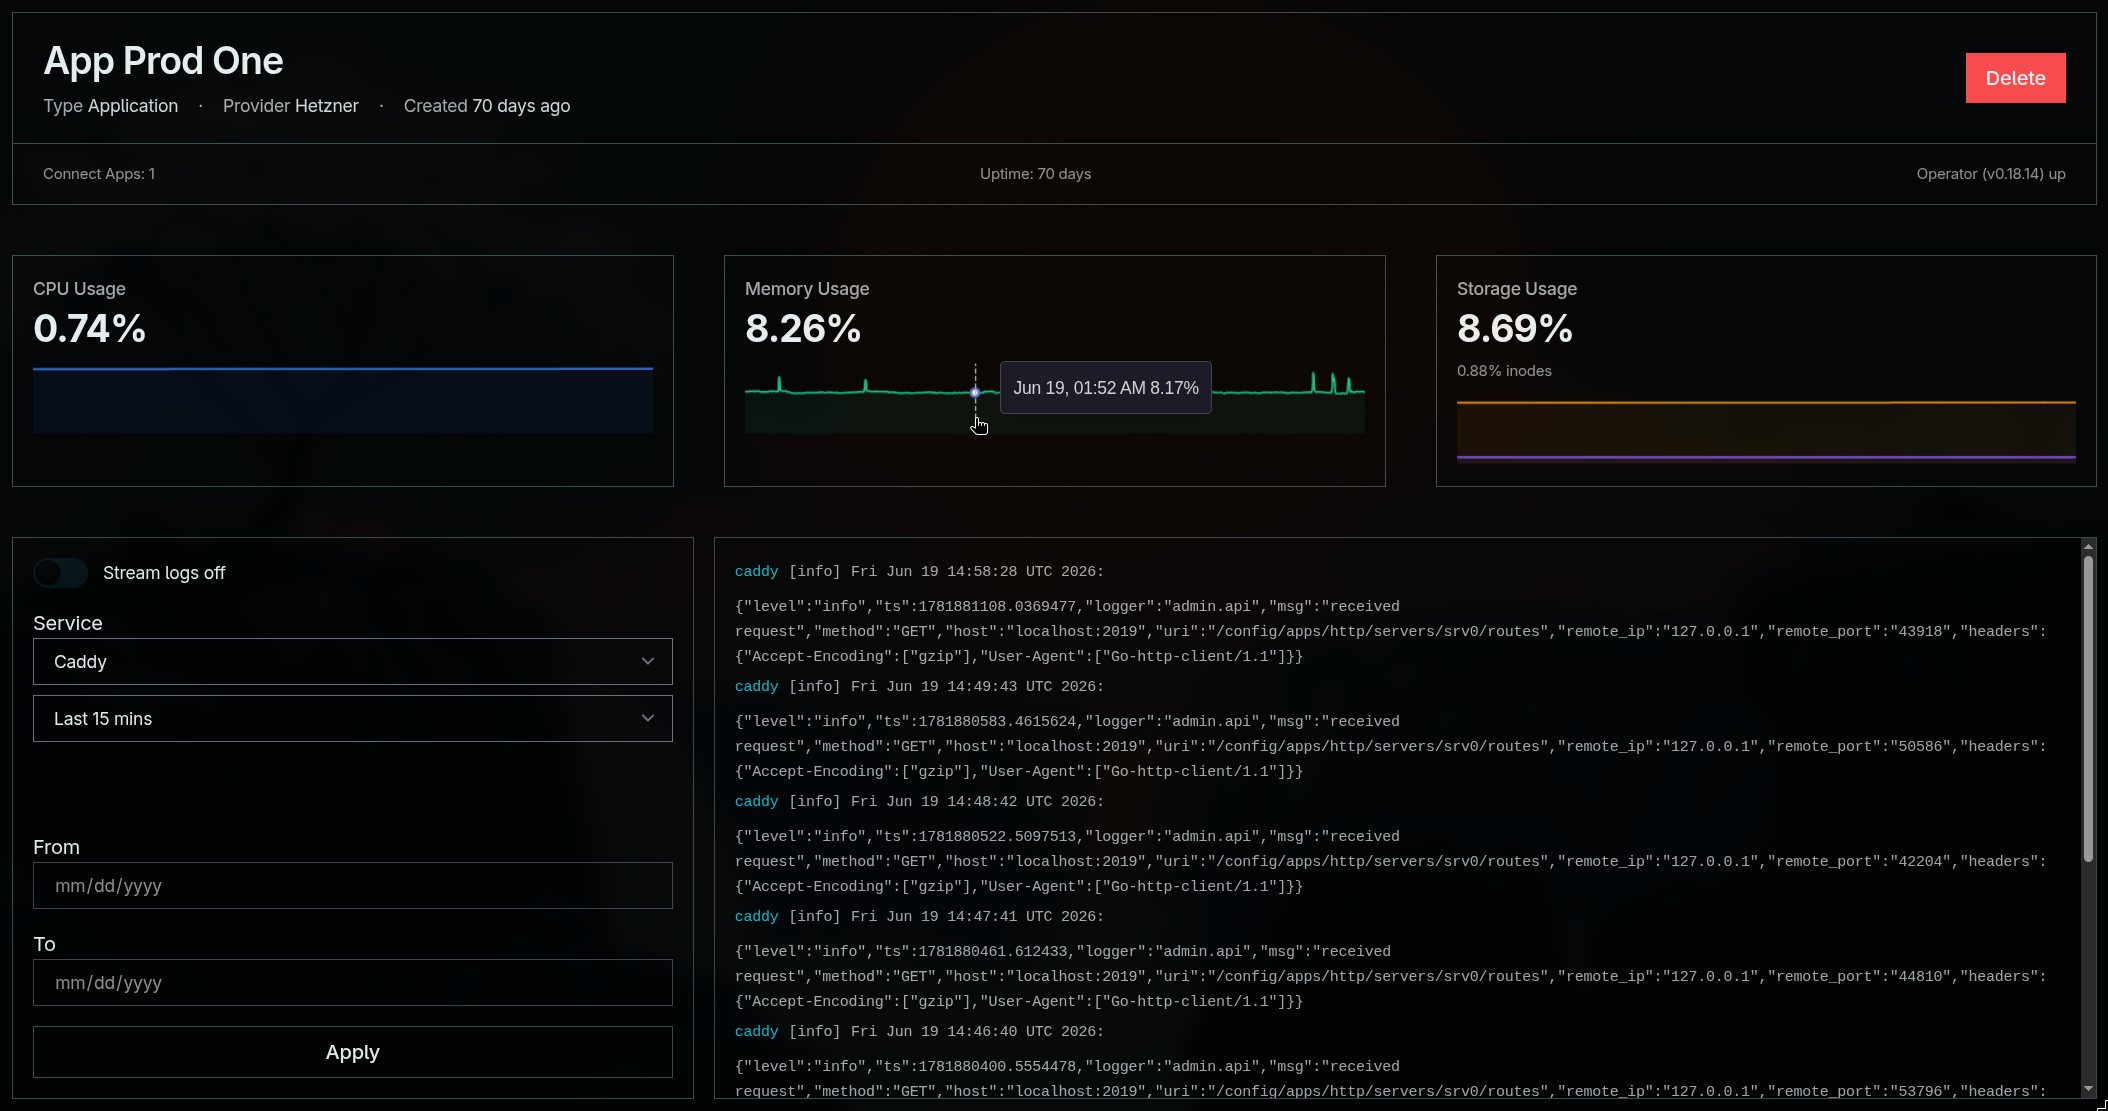
Task: Click the 'Connect Apps: 1' text
Action: pos(99,174)
